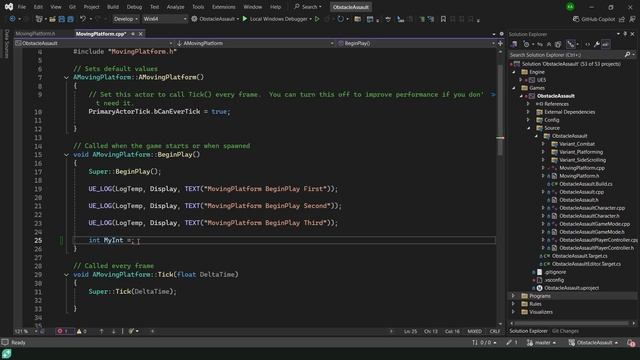Screen dimensions: 640x360
Task: Click the Pending Changes Filter clock icon
Action: (x=527, y=44)
